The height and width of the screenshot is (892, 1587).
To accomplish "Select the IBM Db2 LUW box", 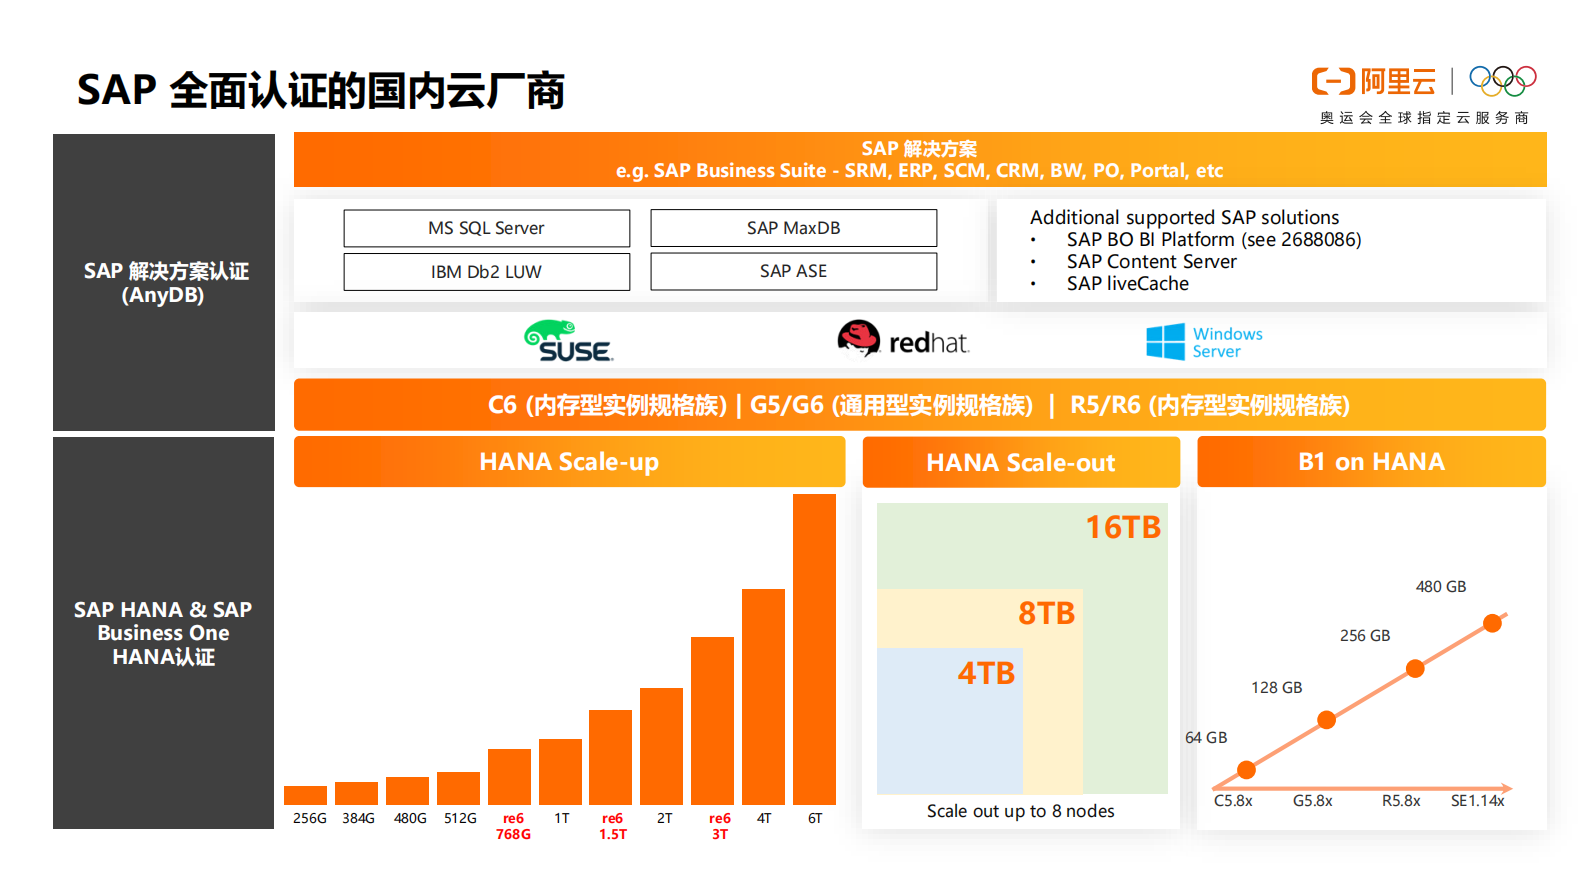I will [x=487, y=272].
